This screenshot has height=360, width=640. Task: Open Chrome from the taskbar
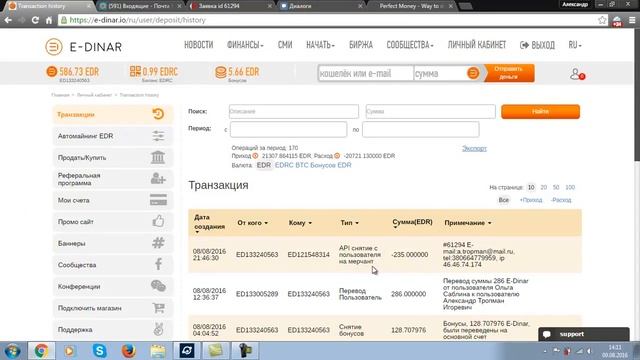pos(41,351)
